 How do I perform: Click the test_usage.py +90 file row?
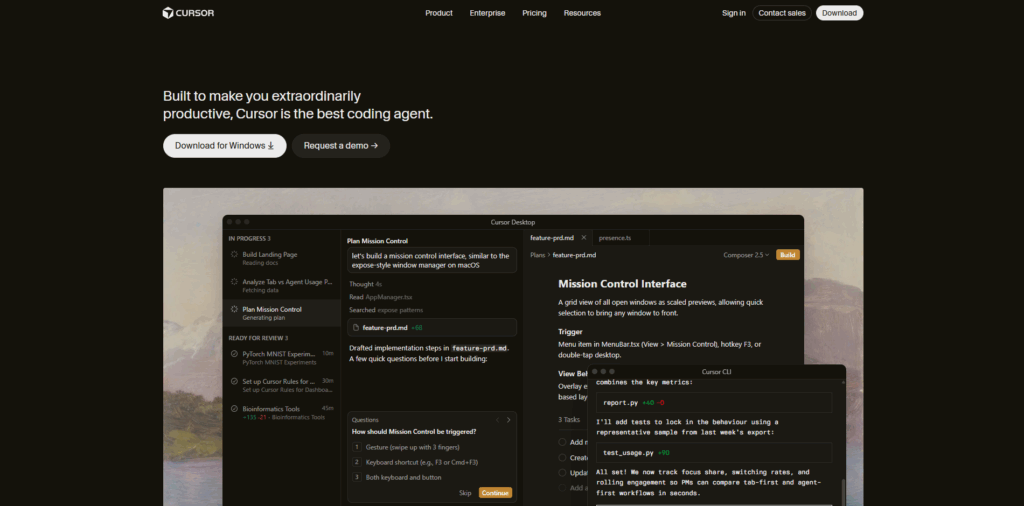[714, 452]
